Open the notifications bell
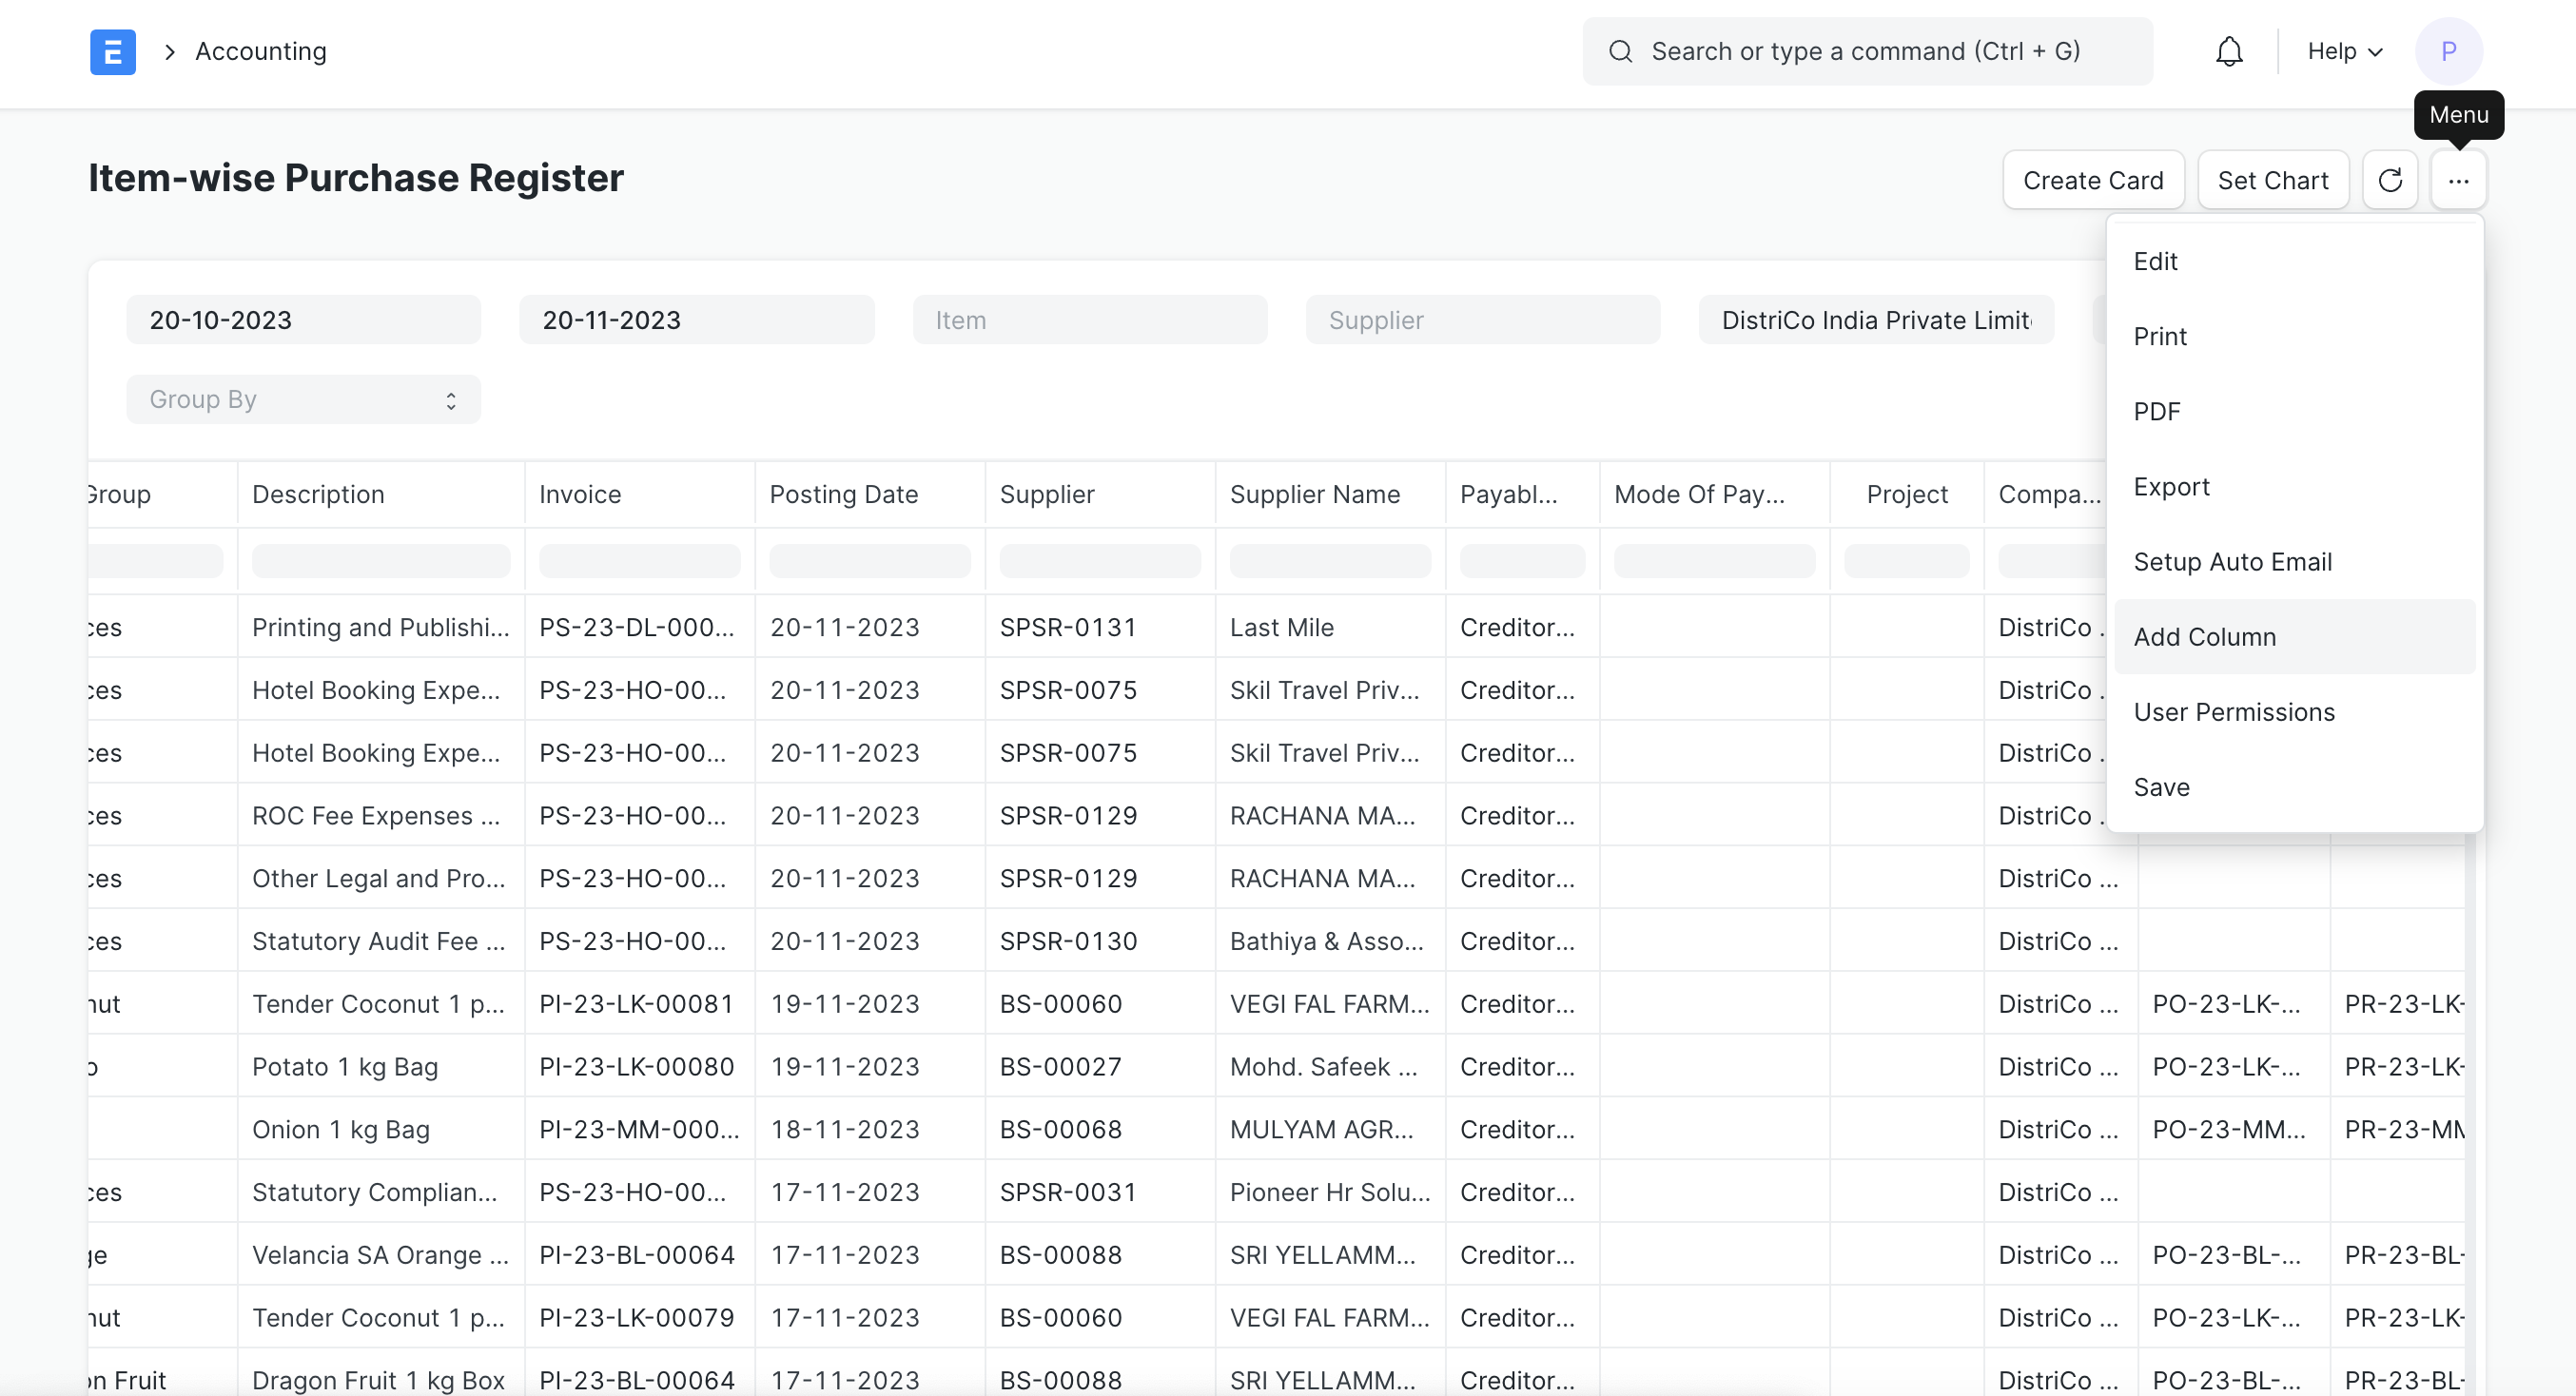The width and height of the screenshot is (2576, 1396). click(x=2228, y=51)
